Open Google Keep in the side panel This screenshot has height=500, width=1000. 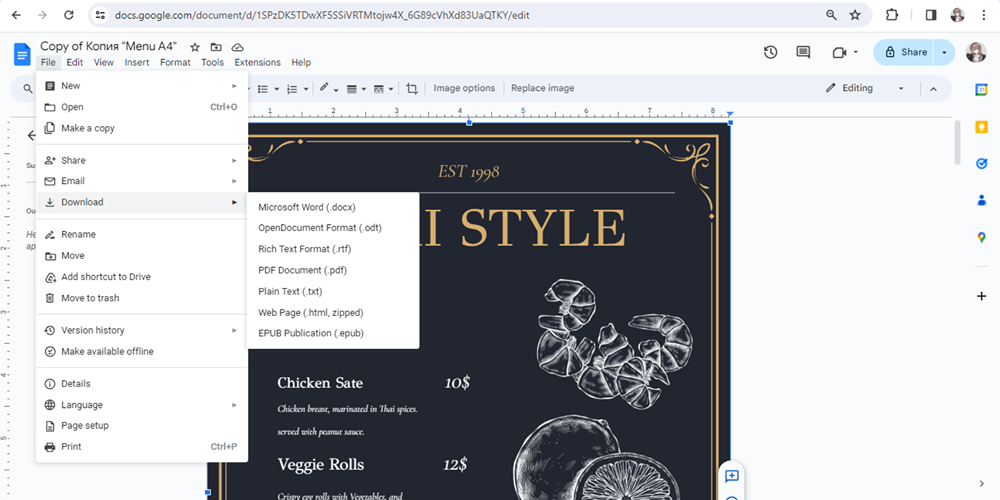point(982,127)
